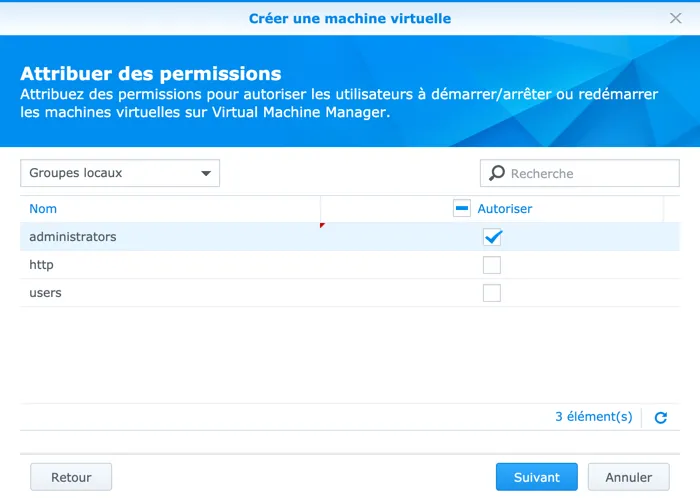Click into the Recherche search field
Screen dimensions: 700x498
579,173
